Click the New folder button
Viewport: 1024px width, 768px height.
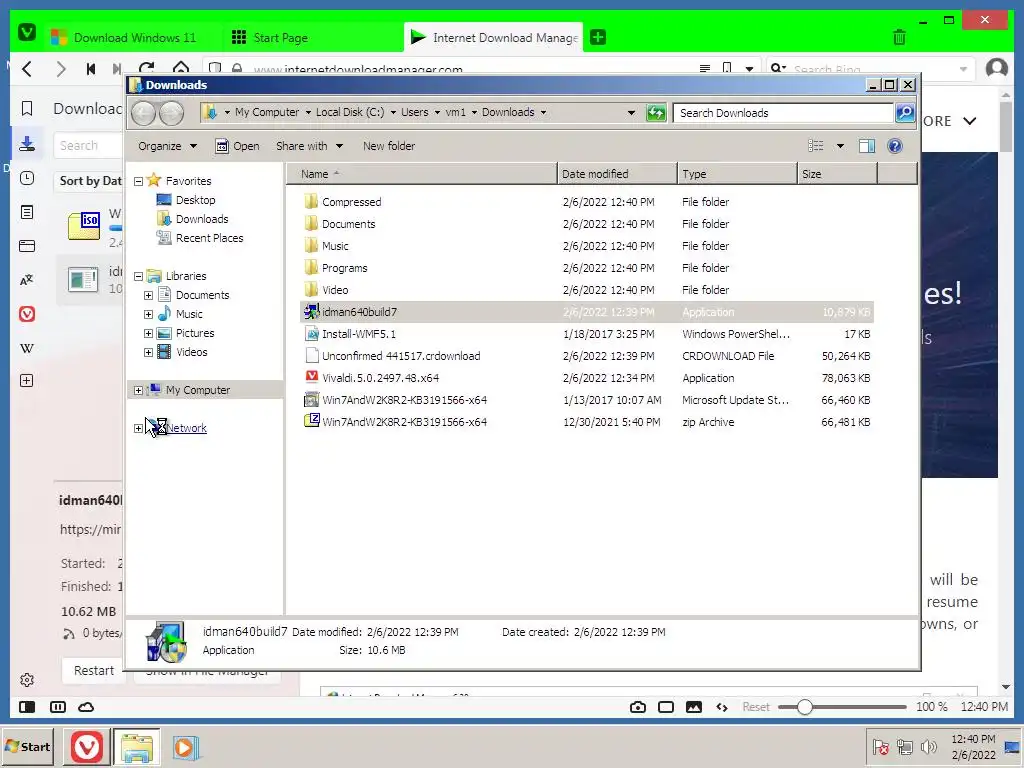pos(389,146)
